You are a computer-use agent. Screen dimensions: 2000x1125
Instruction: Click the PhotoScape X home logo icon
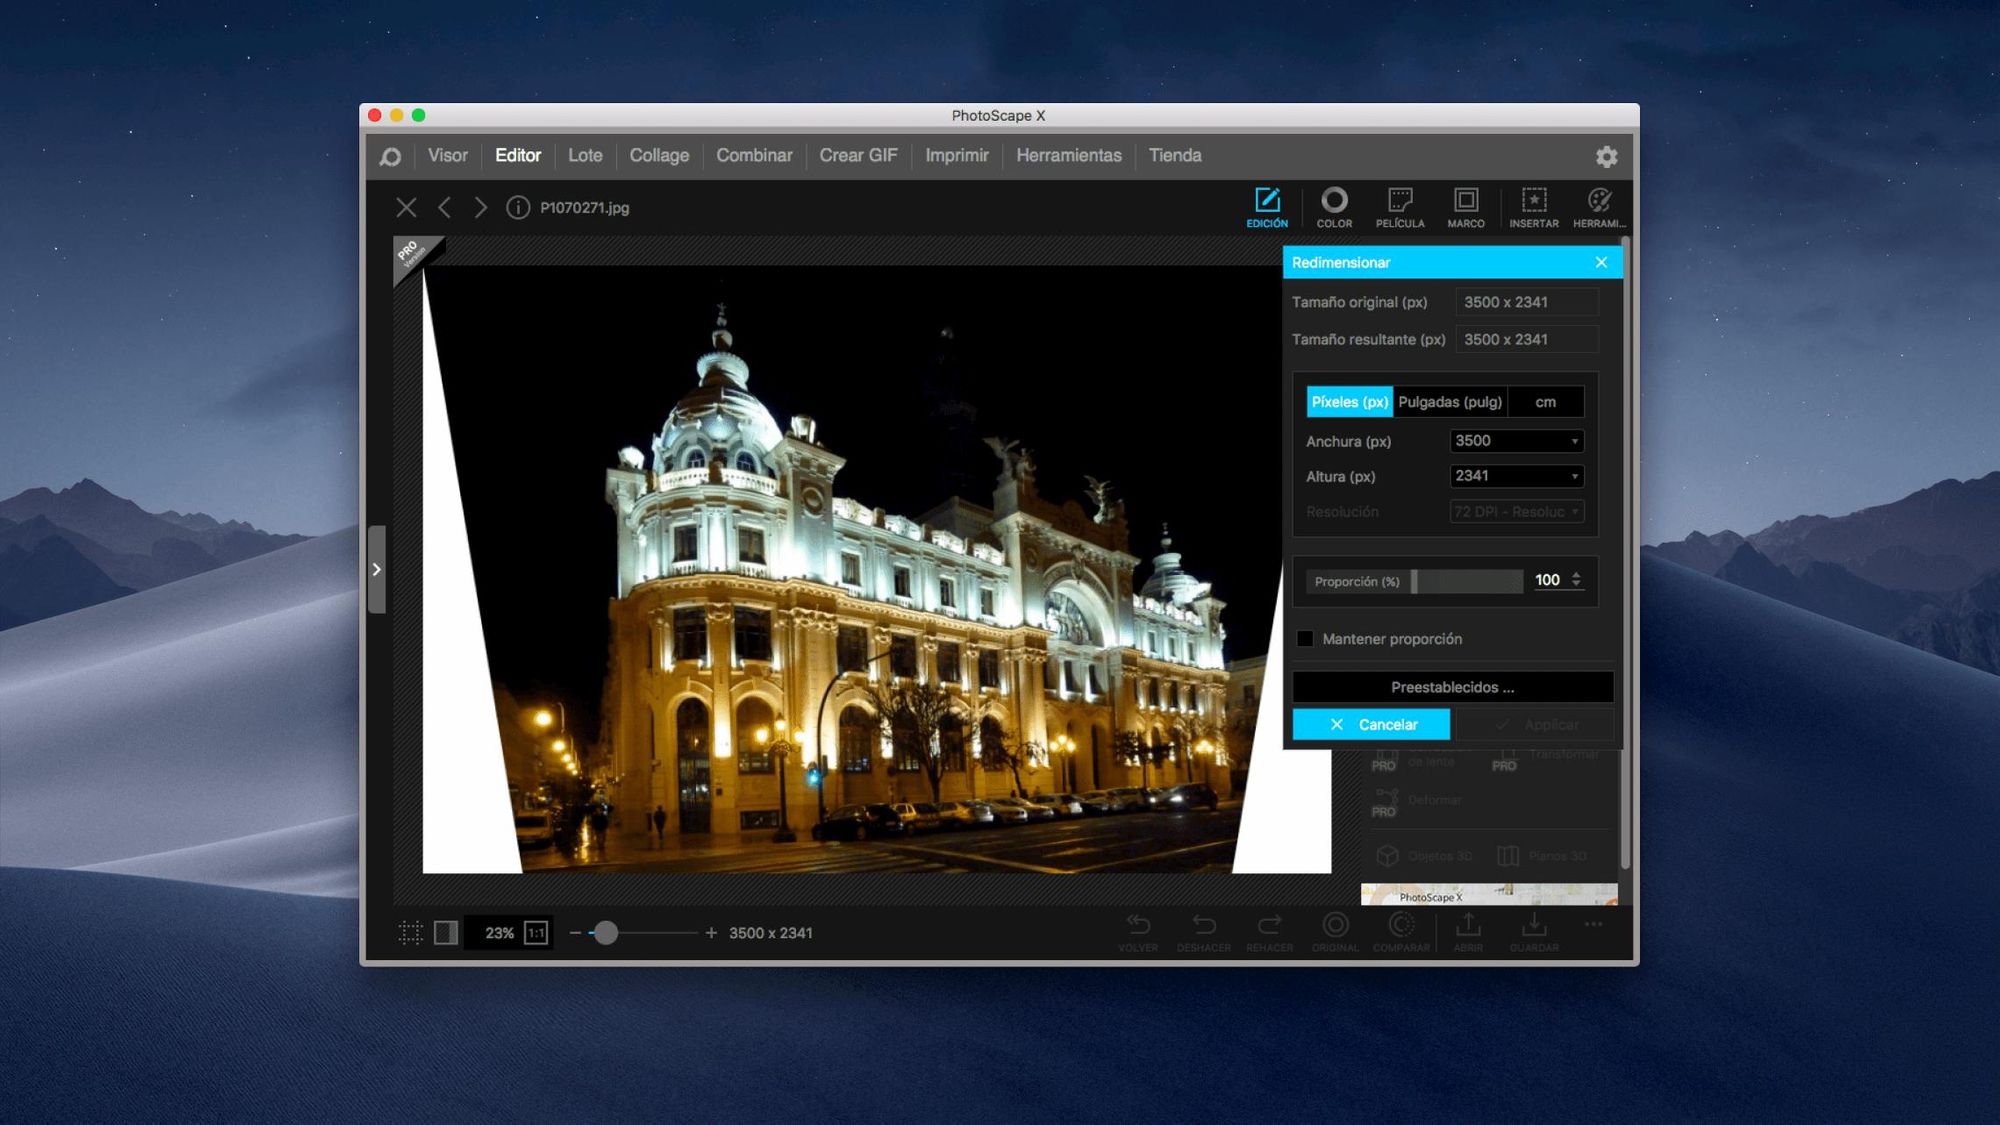pos(390,156)
